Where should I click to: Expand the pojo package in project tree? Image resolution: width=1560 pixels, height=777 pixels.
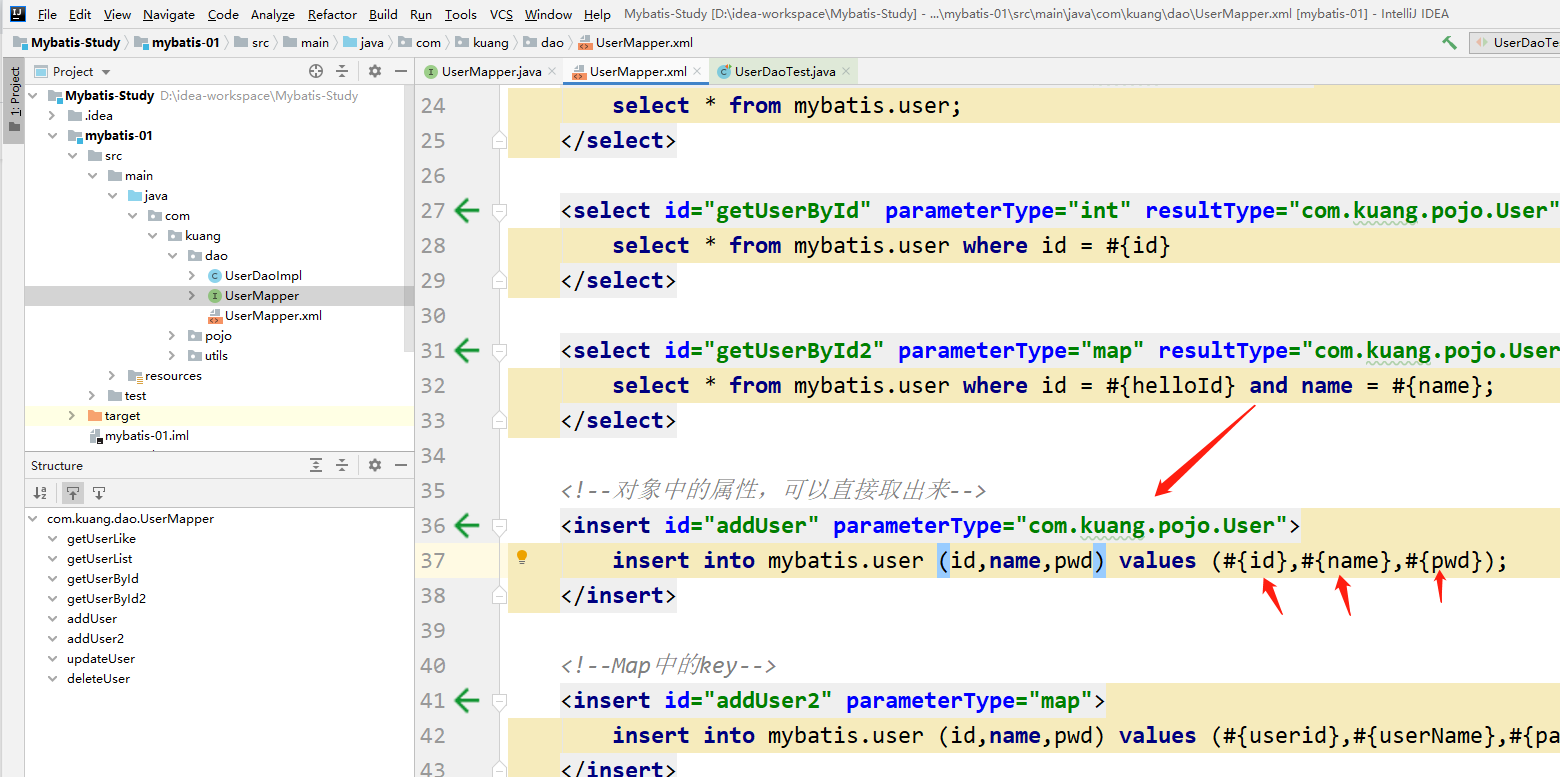pos(172,335)
